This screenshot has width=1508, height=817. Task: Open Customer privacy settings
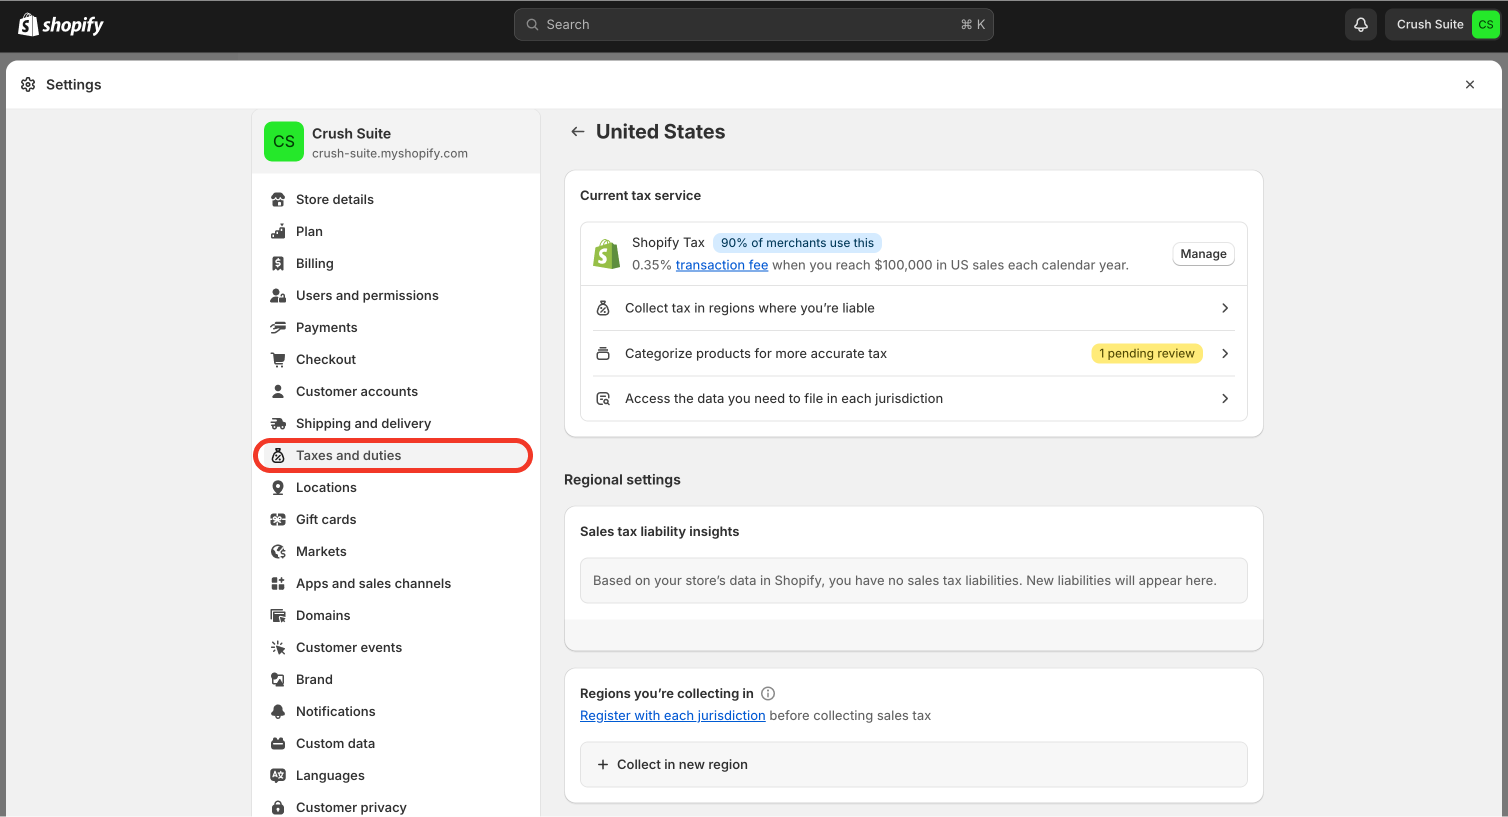click(395, 806)
